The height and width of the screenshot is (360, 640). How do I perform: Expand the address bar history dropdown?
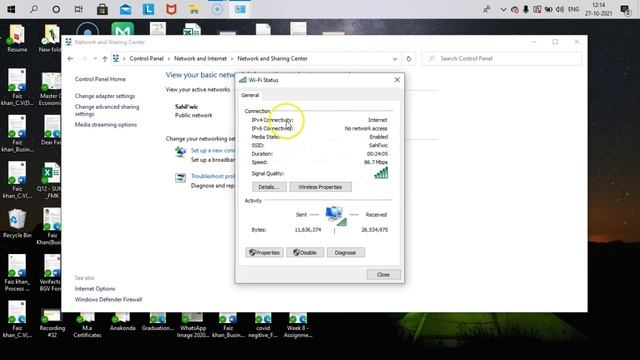click(x=395, y=59)
